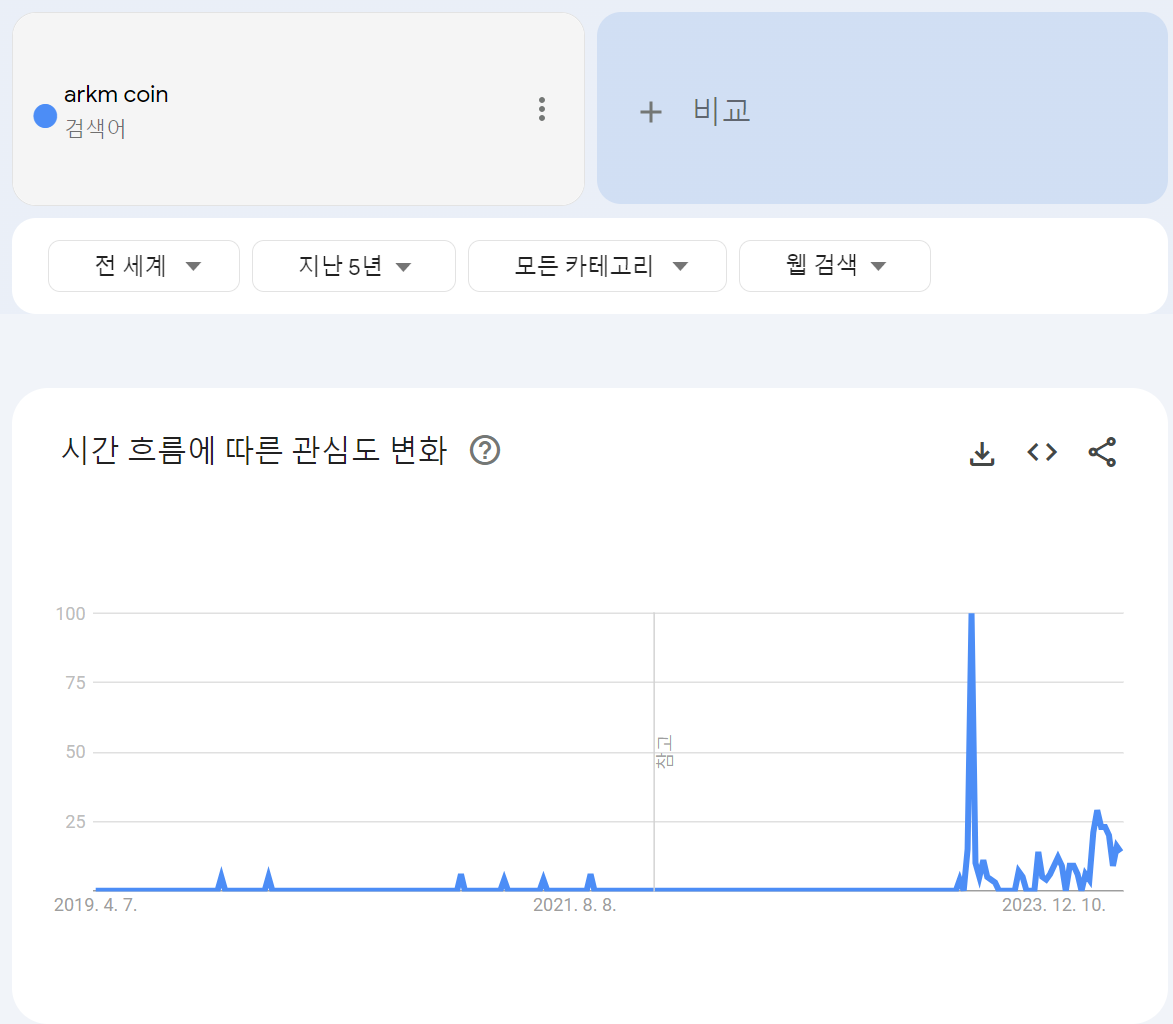Open the options menu for the arkm coin term

(x=541, y=110)
